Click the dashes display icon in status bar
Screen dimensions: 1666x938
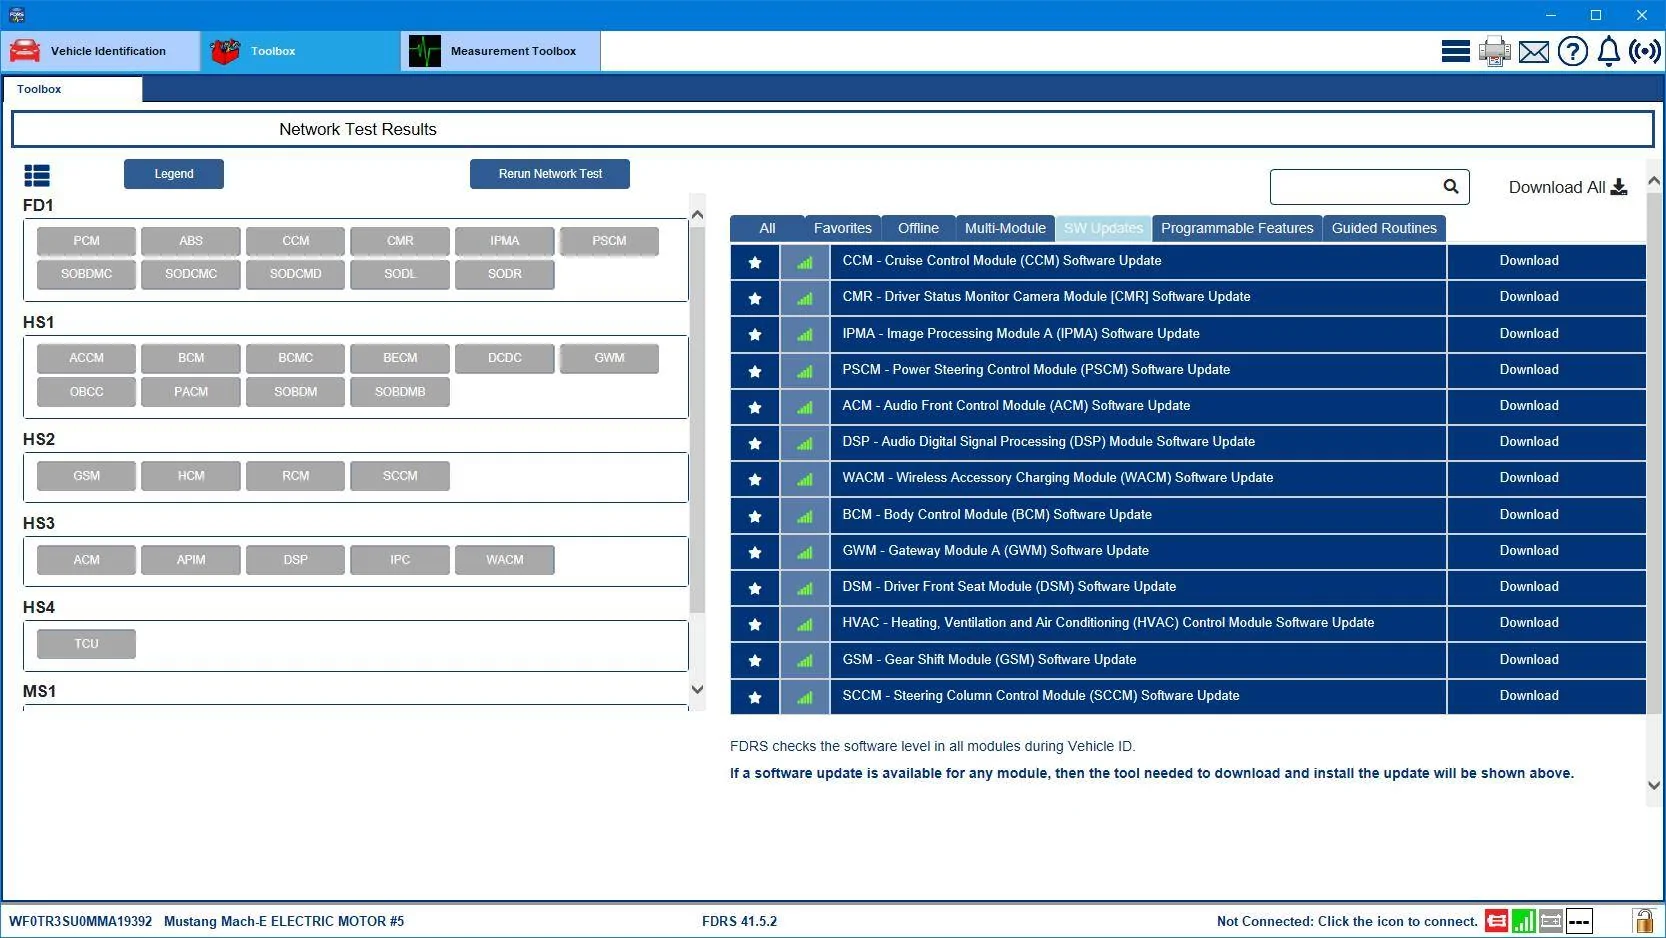click(x=1579, y=921)
